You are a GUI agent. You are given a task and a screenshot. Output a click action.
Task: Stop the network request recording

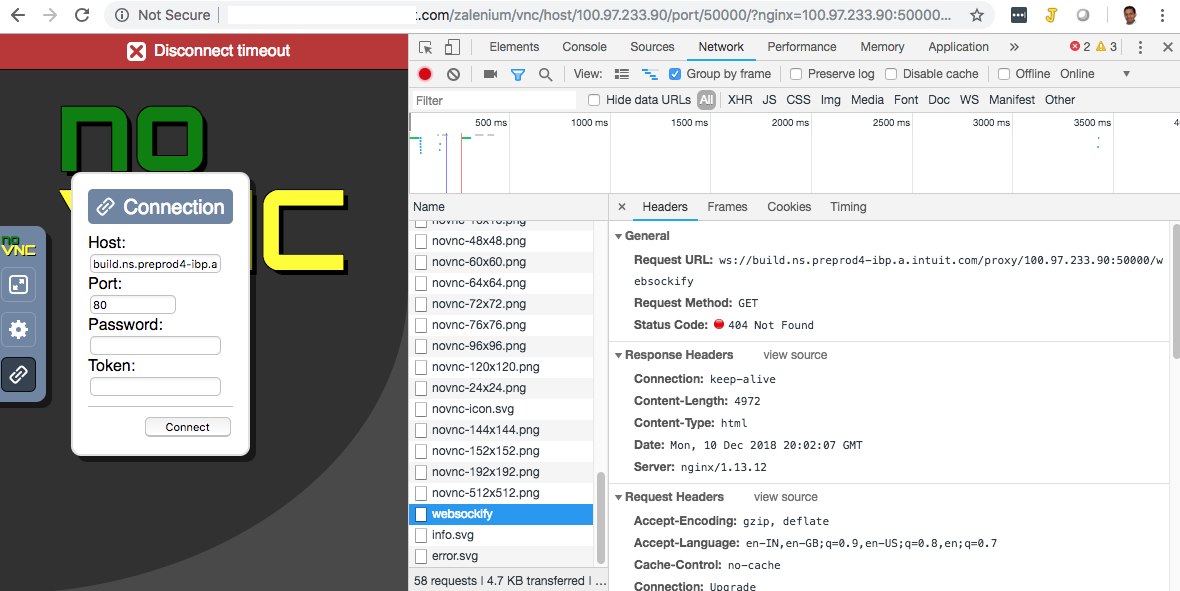(424, 73)
